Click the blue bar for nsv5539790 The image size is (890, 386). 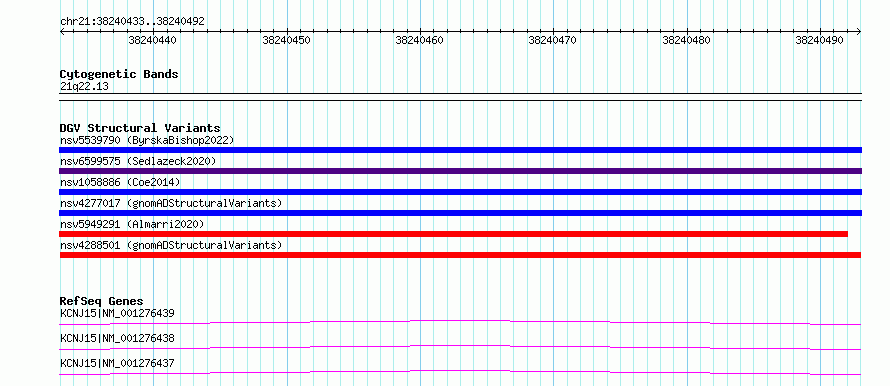click(460, 150)
